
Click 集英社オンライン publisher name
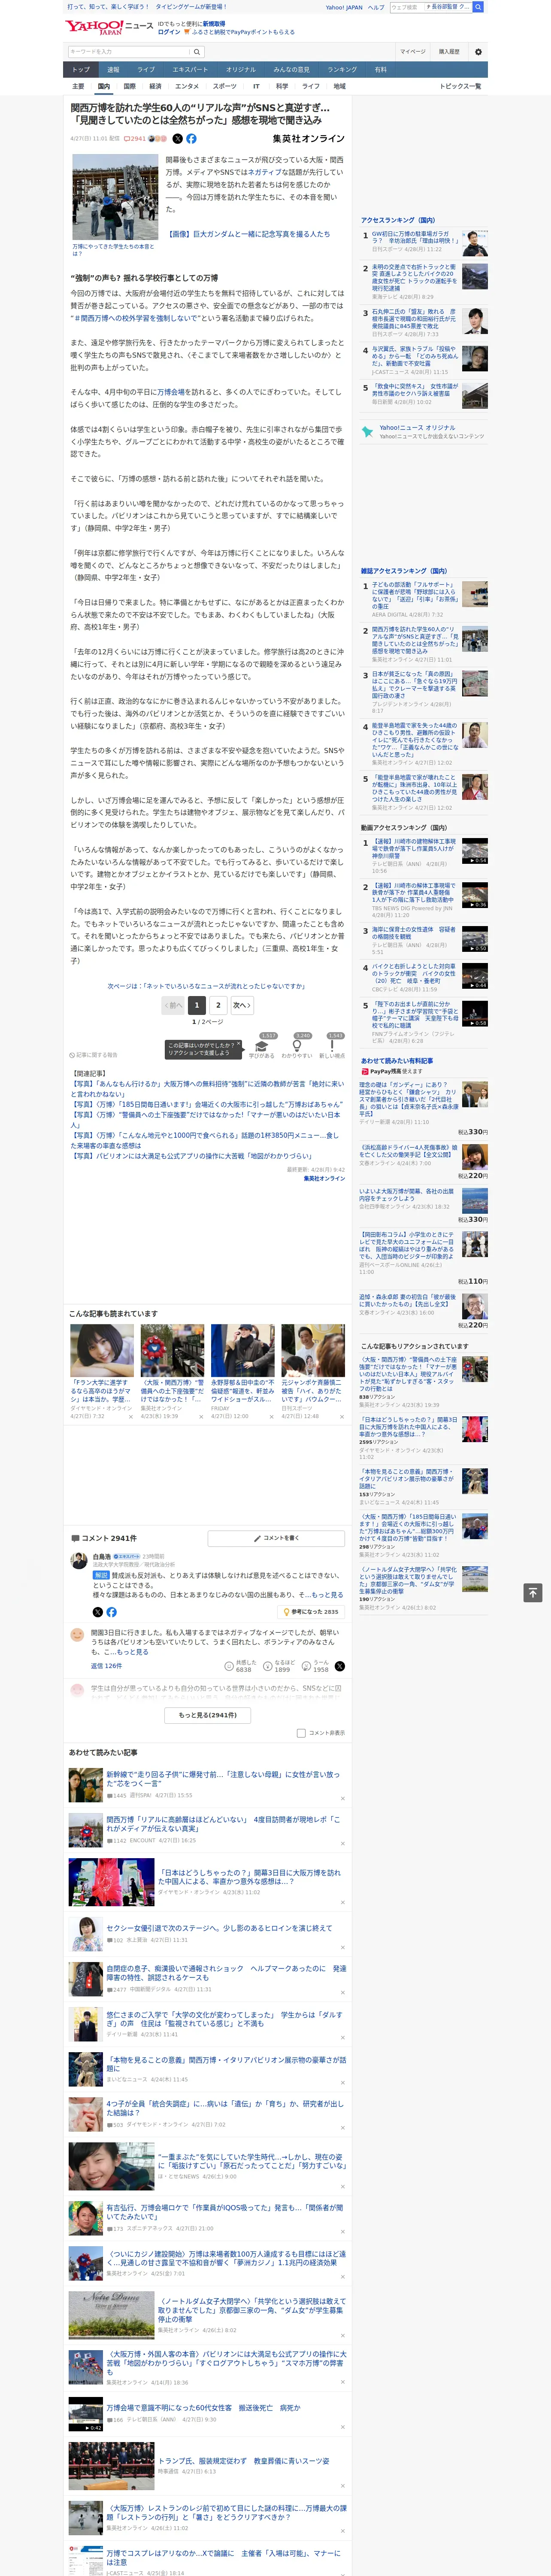click(309, 139)
